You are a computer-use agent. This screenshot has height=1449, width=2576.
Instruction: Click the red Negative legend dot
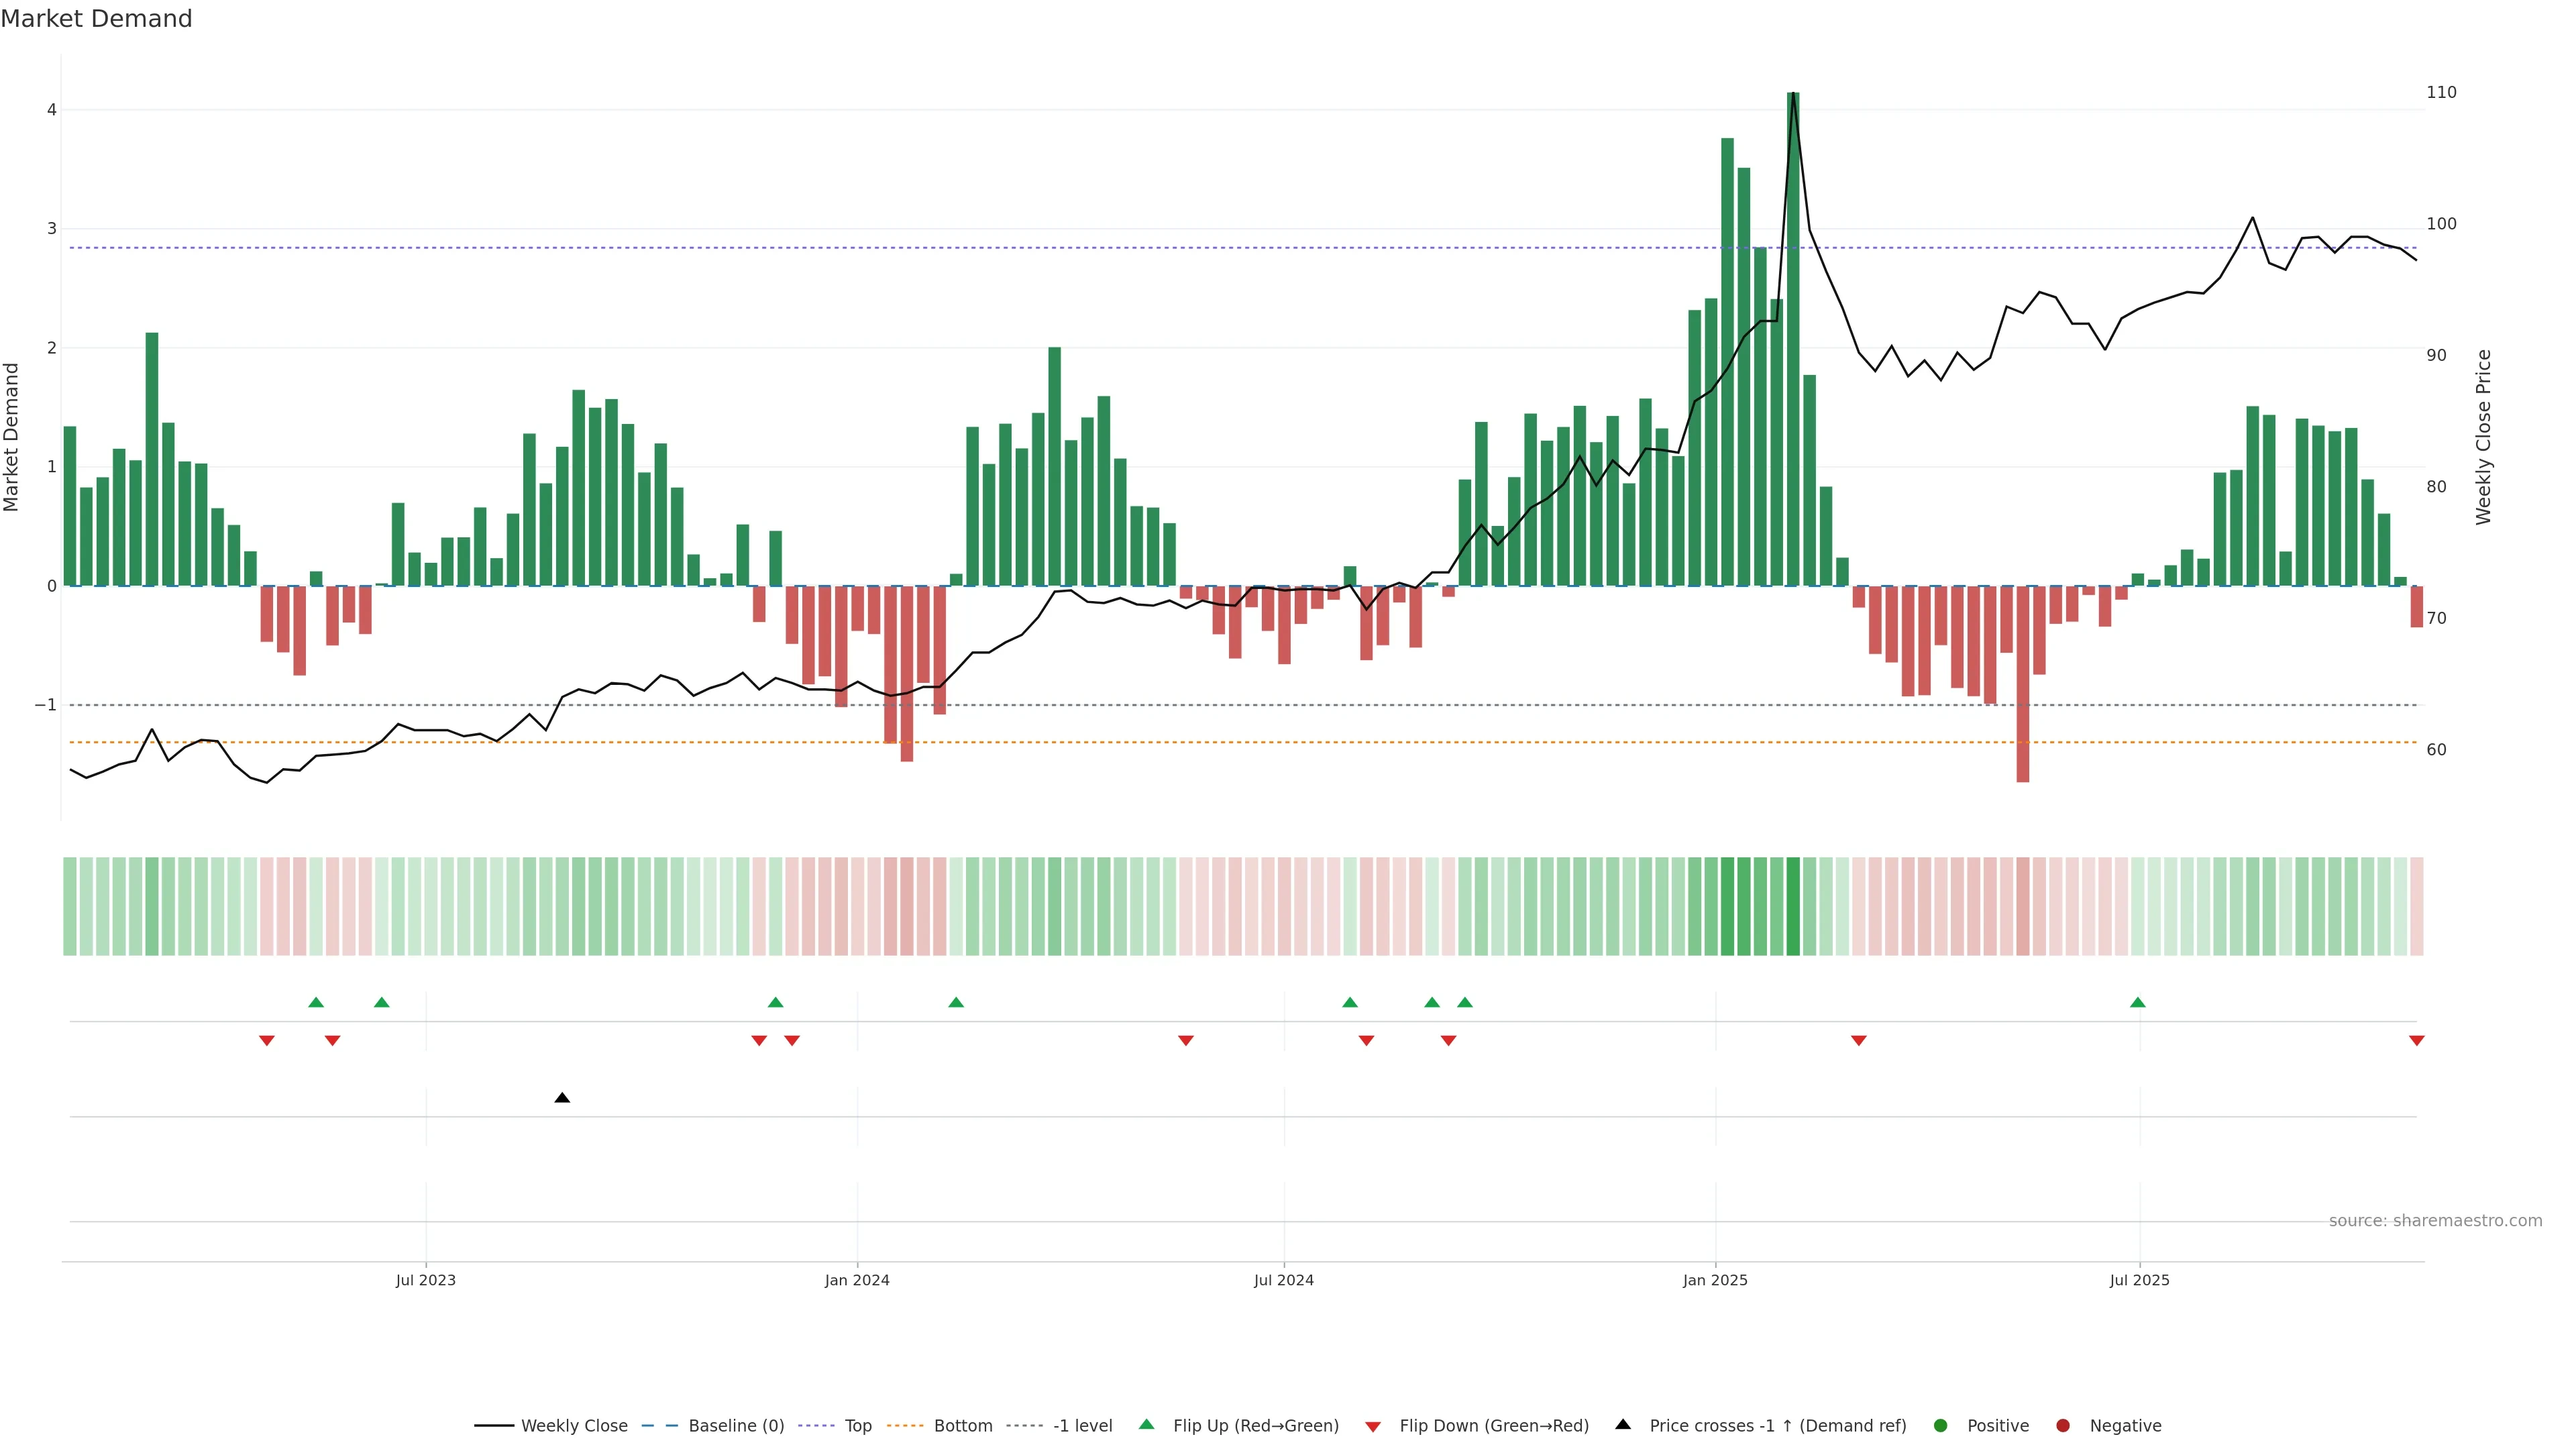pos(2063,1426)
